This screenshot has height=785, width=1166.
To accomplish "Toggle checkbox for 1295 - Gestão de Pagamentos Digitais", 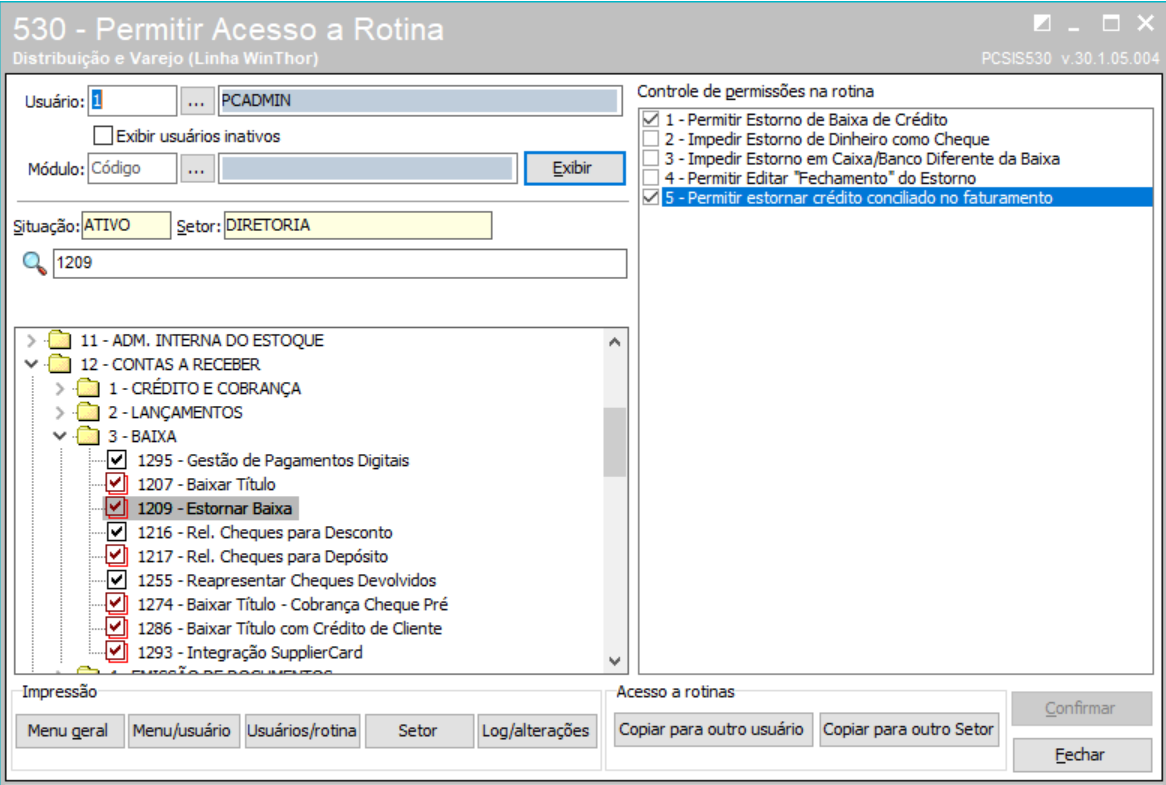I will pyautogui.click(x=117, y=459).
